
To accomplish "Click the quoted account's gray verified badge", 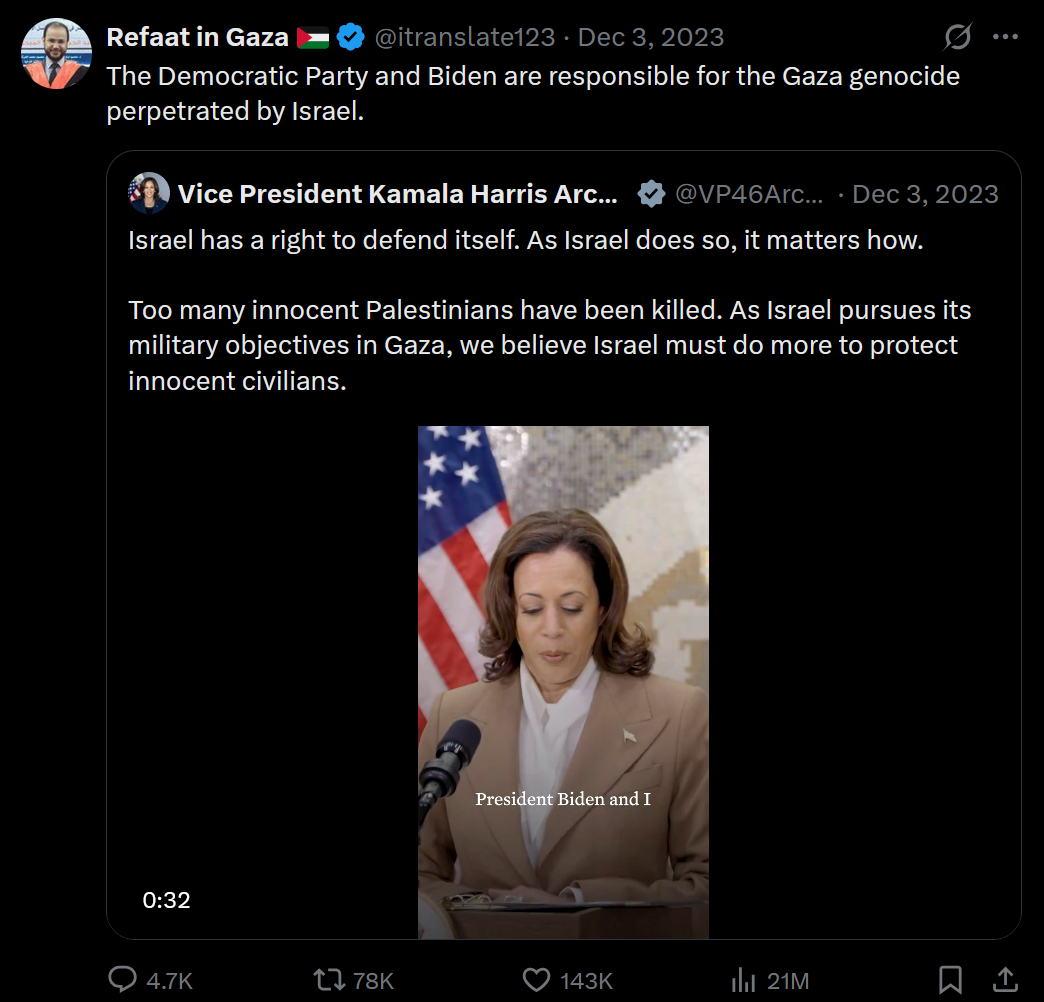I will click(x=651, y=194).
